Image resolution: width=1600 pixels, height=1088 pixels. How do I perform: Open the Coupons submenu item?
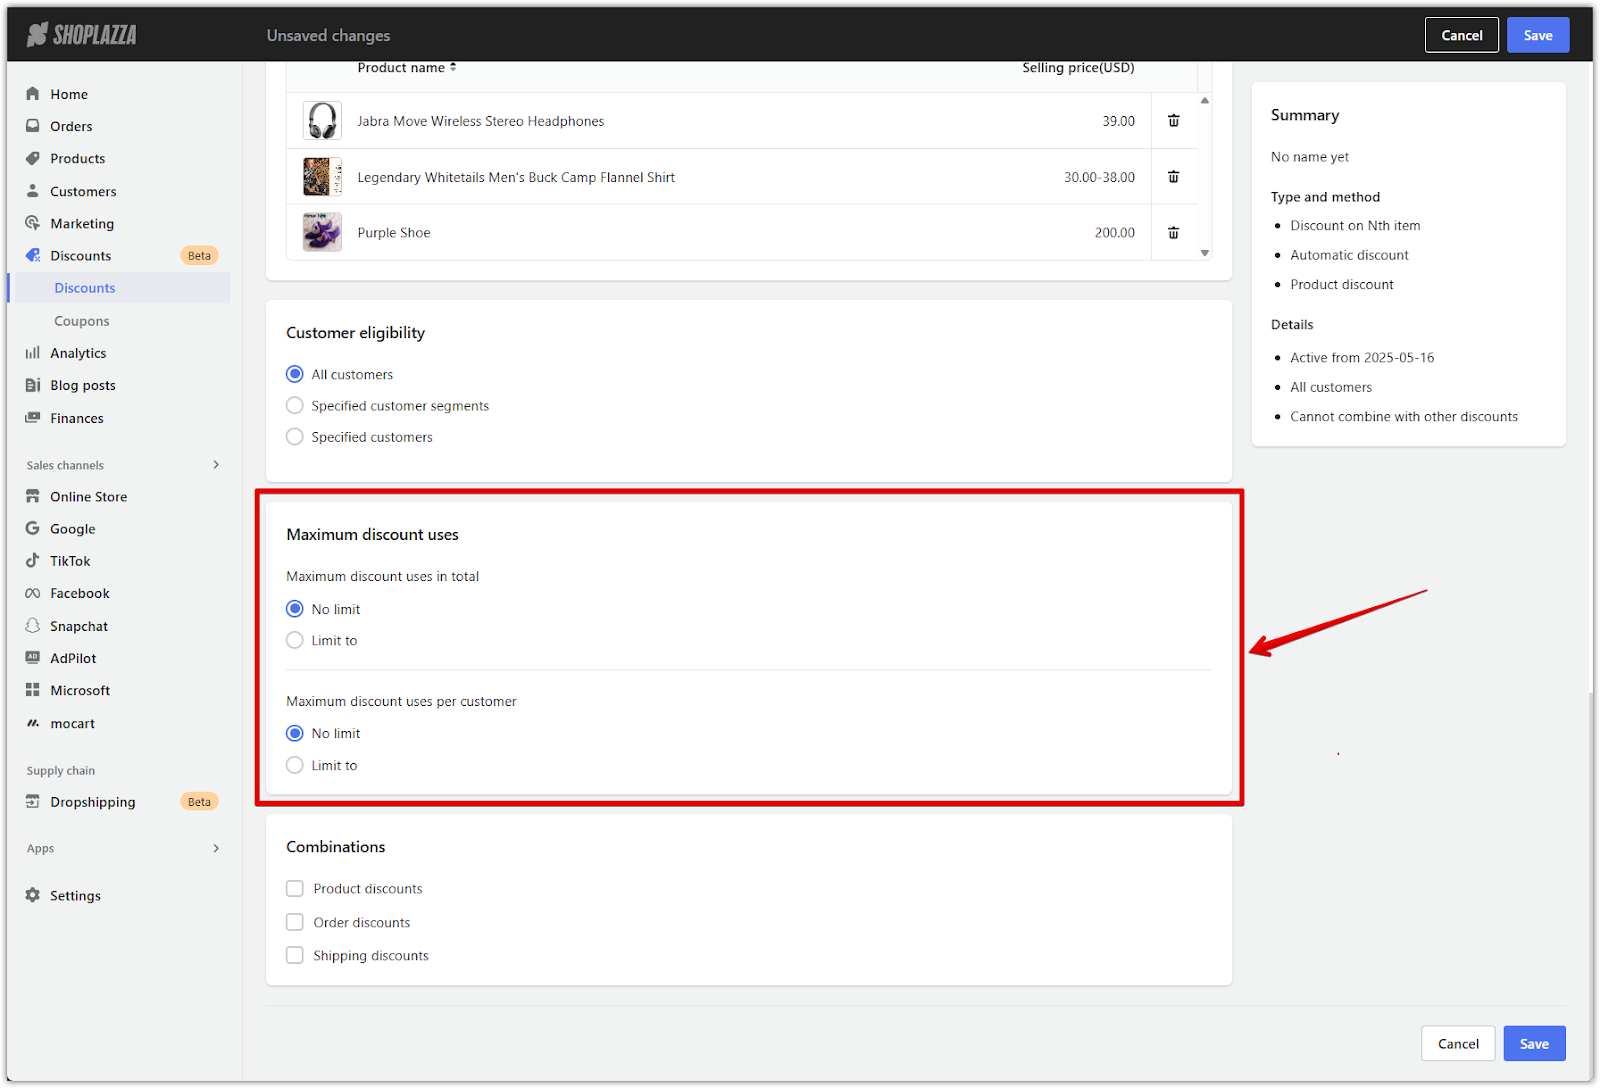point(82,321)
